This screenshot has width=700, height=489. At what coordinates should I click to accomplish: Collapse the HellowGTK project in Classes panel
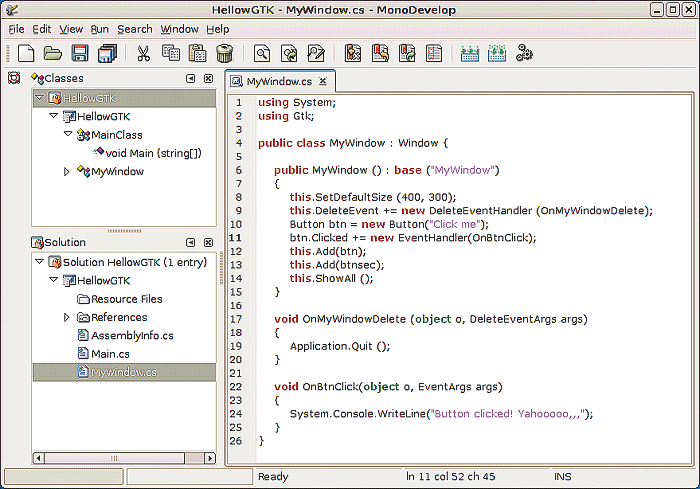(54, 116)
